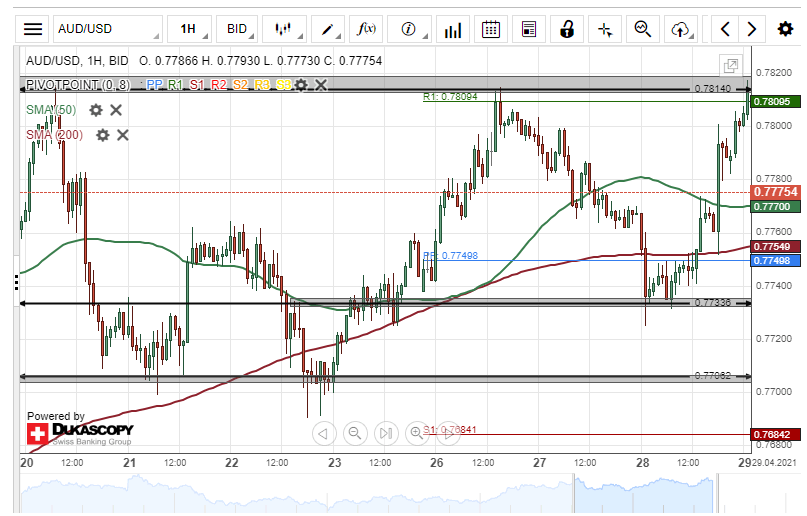Open the calendar date picker icon

(x=490, y=29)
